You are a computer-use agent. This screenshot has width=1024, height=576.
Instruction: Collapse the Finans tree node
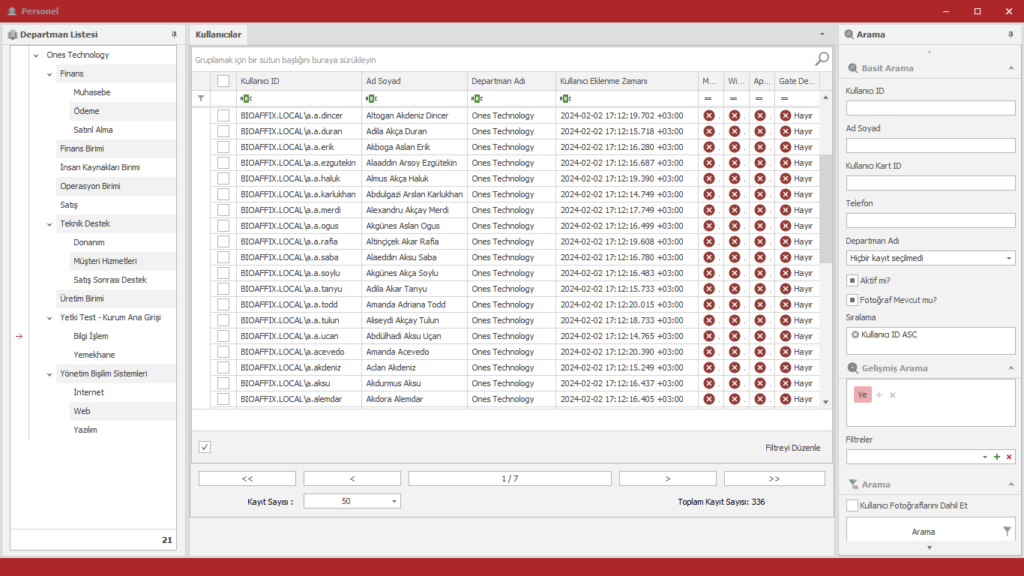pyautogui.click(x=50, y=74)
